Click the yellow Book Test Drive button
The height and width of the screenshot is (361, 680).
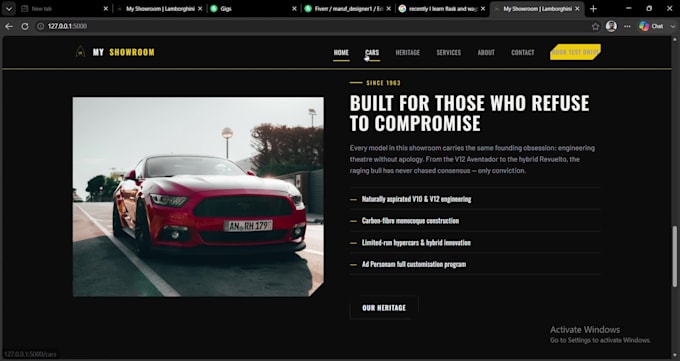point(575,52)
